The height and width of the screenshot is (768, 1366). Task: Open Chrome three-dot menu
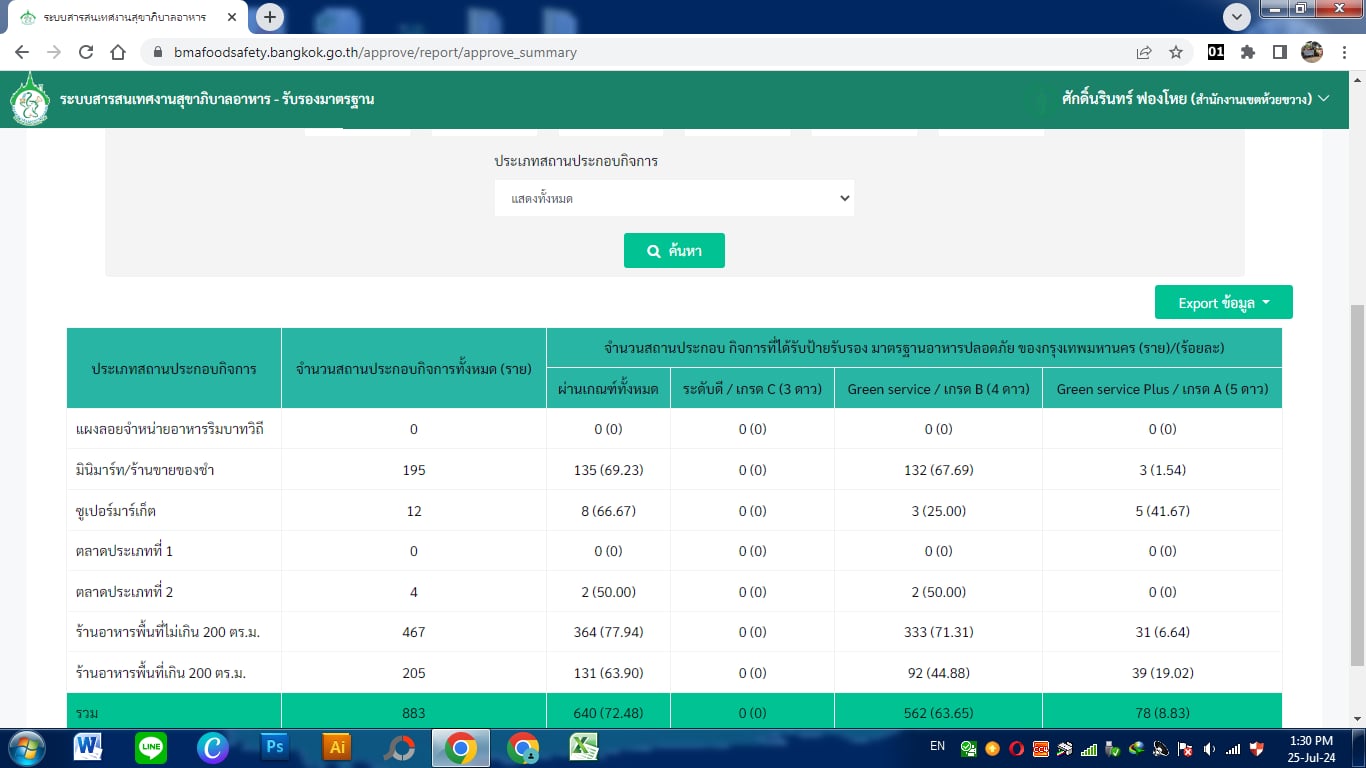(1343, 52)
